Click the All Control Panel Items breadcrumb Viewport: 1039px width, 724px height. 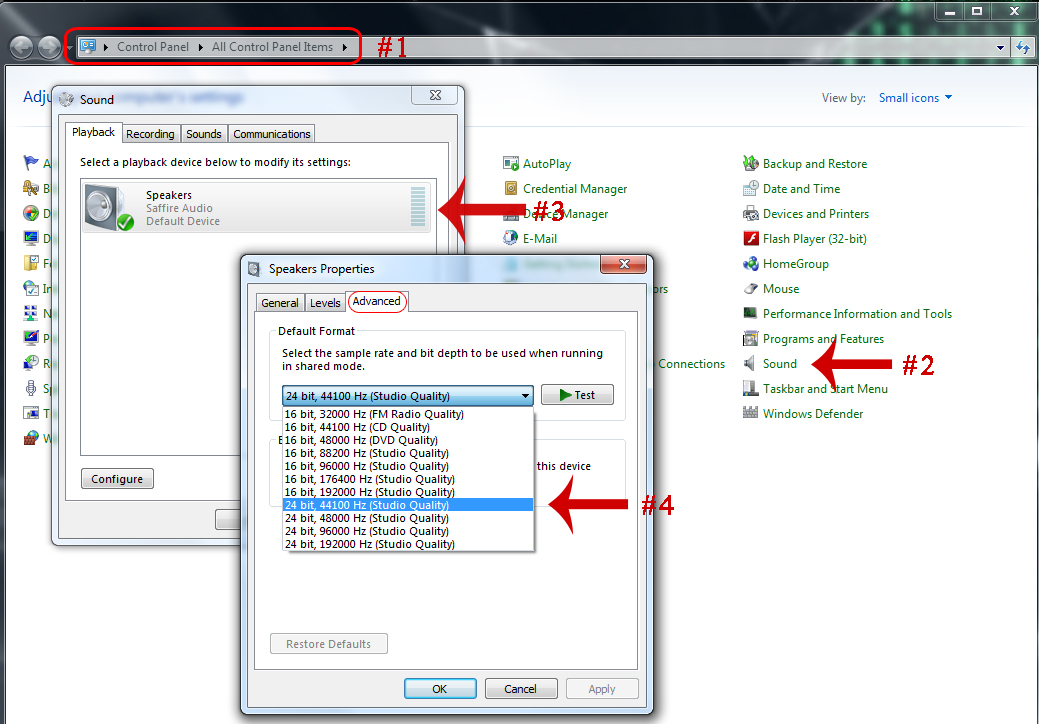(x=272, y=47)
